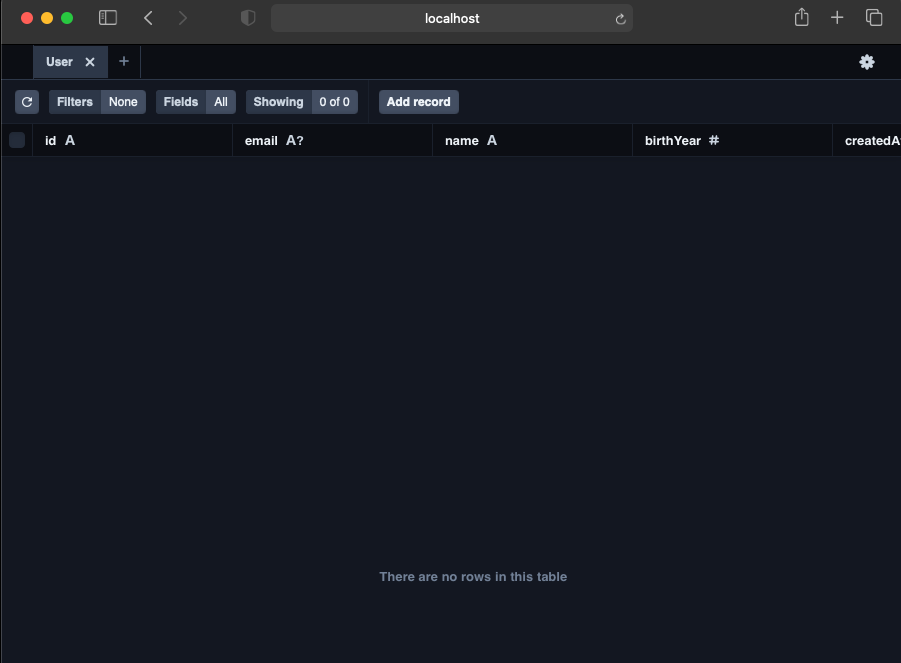This screenshot has width=901, height=663.
Task: Click the Add record button
Action: 418,101
